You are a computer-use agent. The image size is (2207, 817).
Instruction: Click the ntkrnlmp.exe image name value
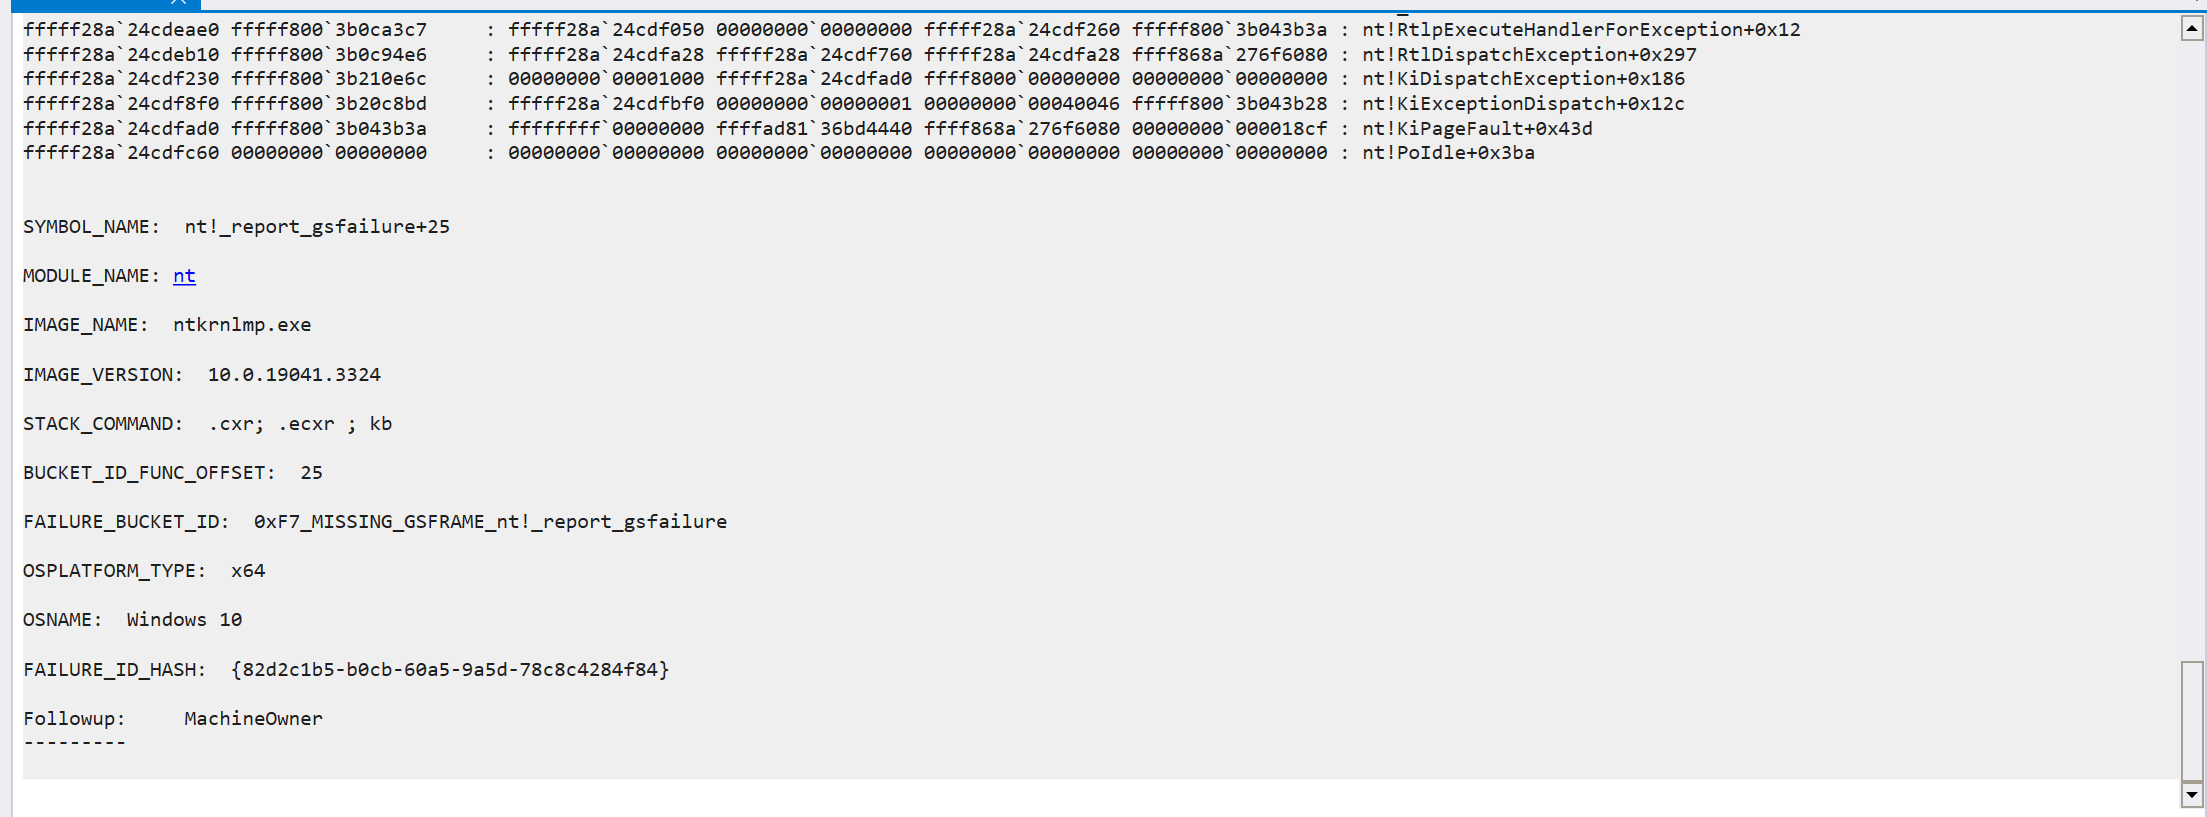pos(242,325)
